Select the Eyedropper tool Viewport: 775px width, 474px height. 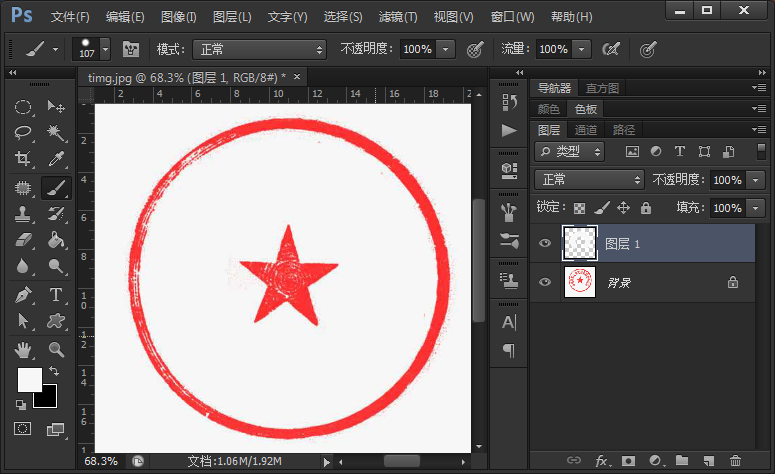[56, 158]
